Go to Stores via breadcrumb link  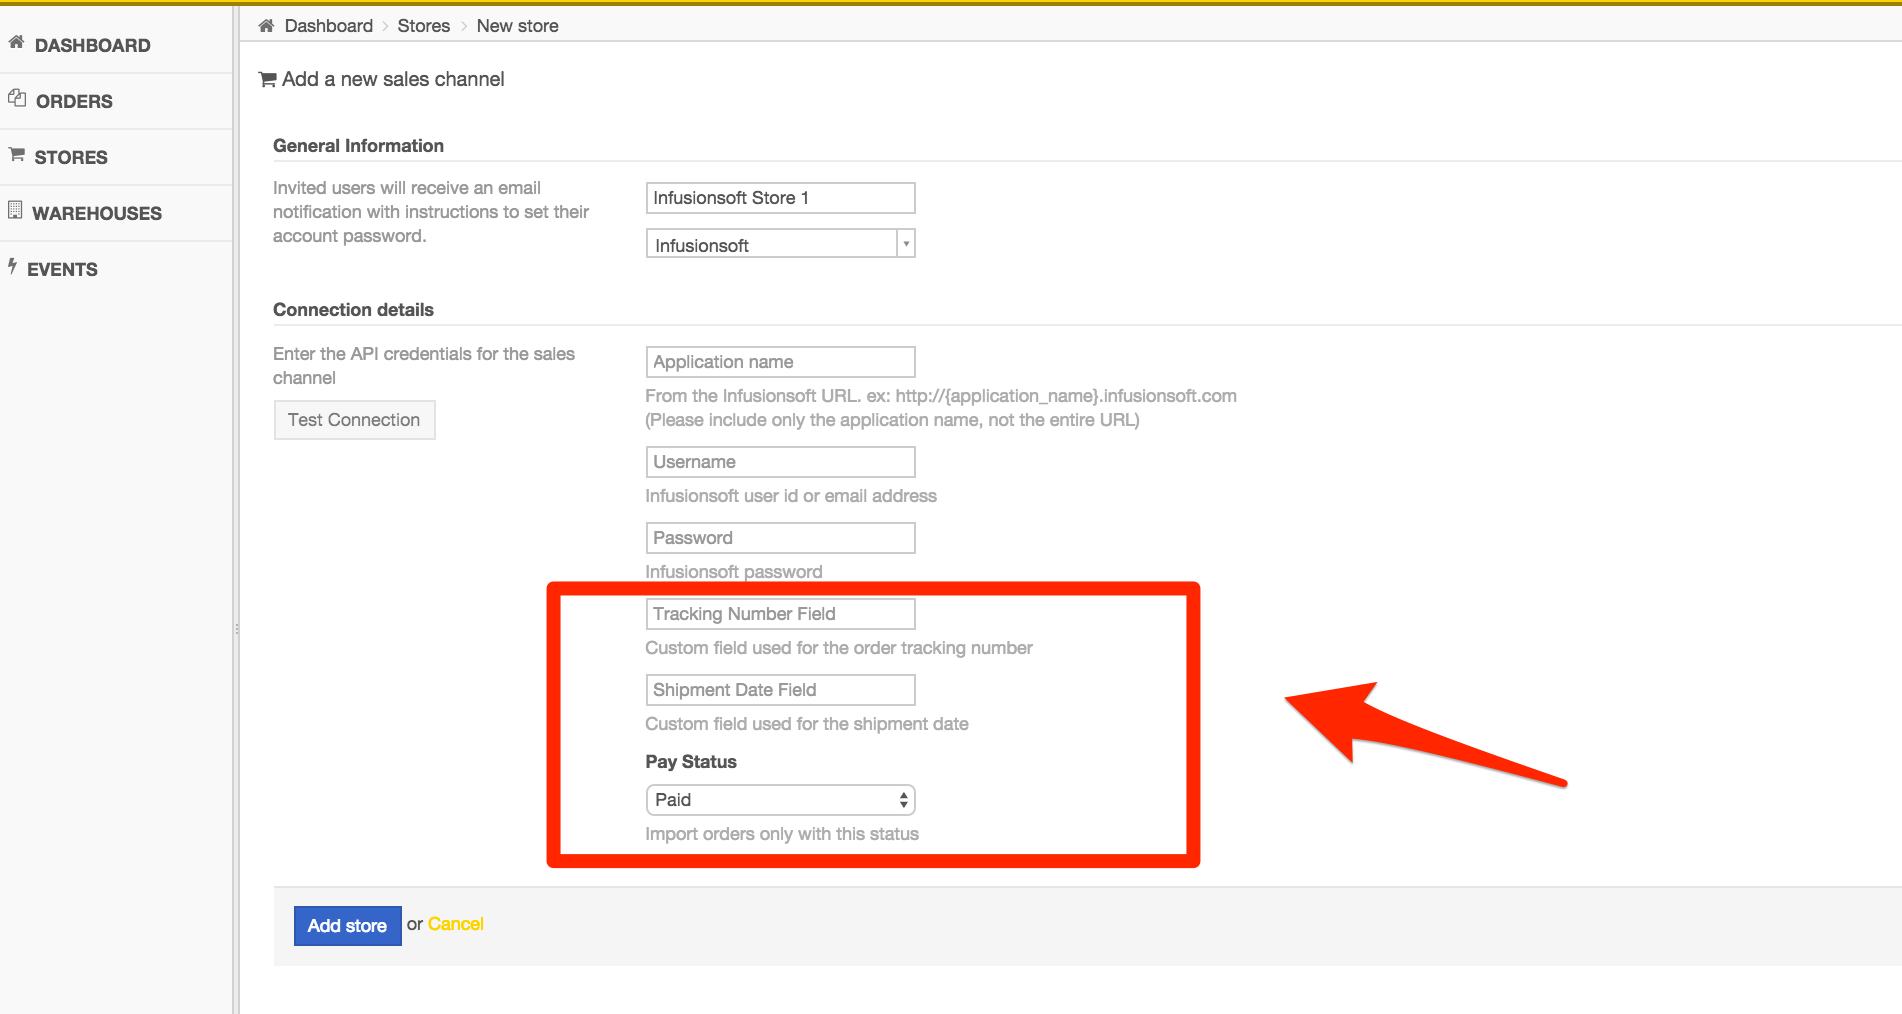click(x=423, y=26)
